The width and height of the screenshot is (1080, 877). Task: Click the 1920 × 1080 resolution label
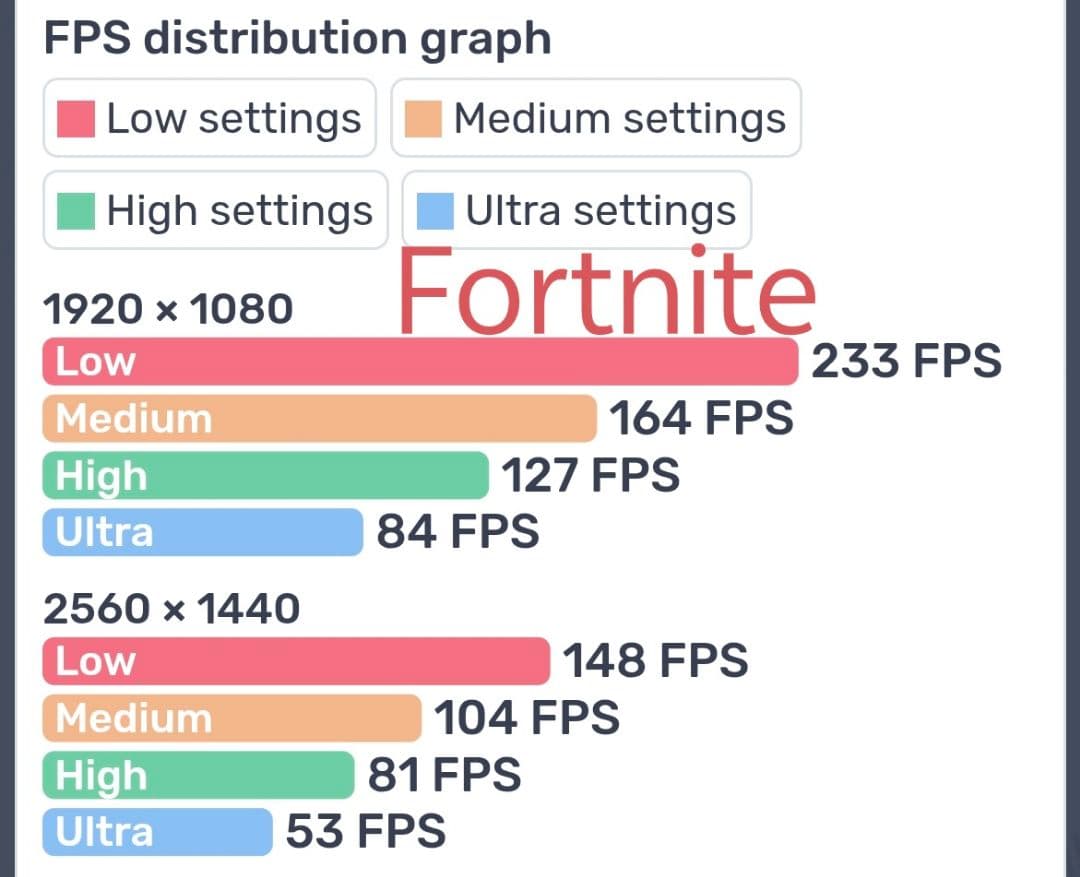coord(168,309)
